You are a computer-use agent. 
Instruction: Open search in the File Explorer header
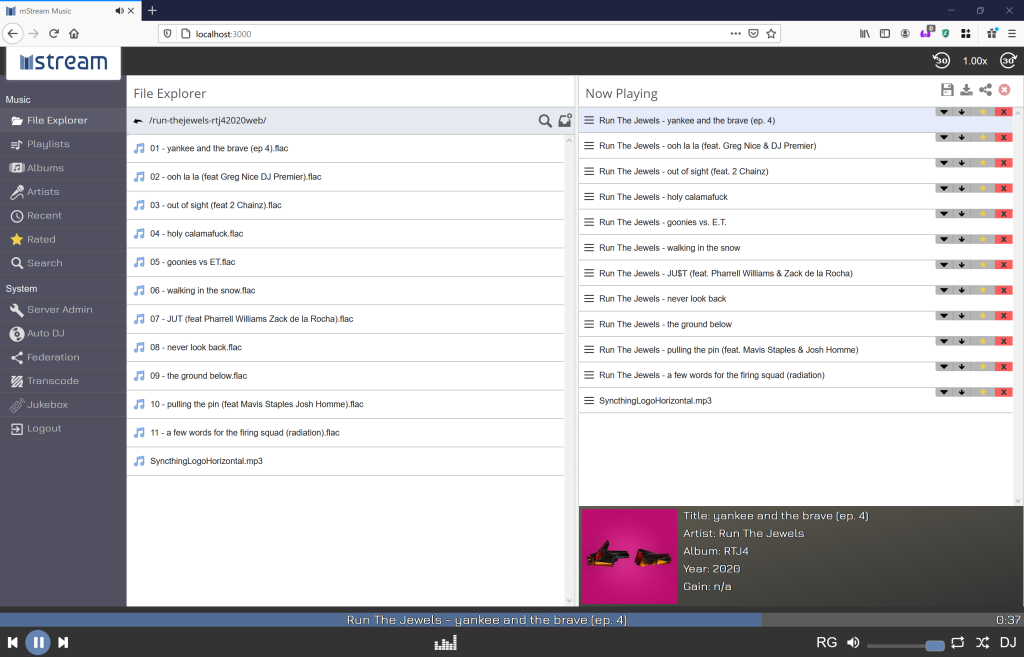click(545, 121)
